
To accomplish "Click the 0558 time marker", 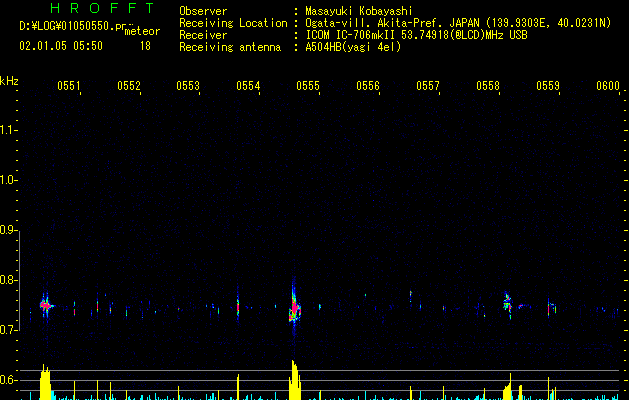I will coord(488,85).
